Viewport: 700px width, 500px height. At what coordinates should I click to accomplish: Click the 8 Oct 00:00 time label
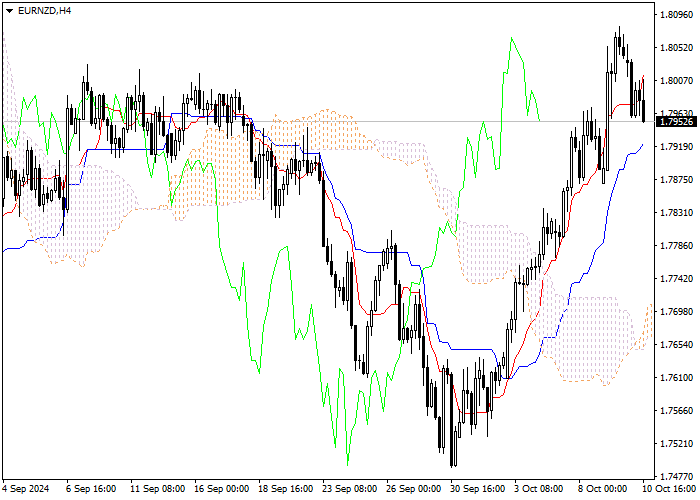[x=603, y=489]
